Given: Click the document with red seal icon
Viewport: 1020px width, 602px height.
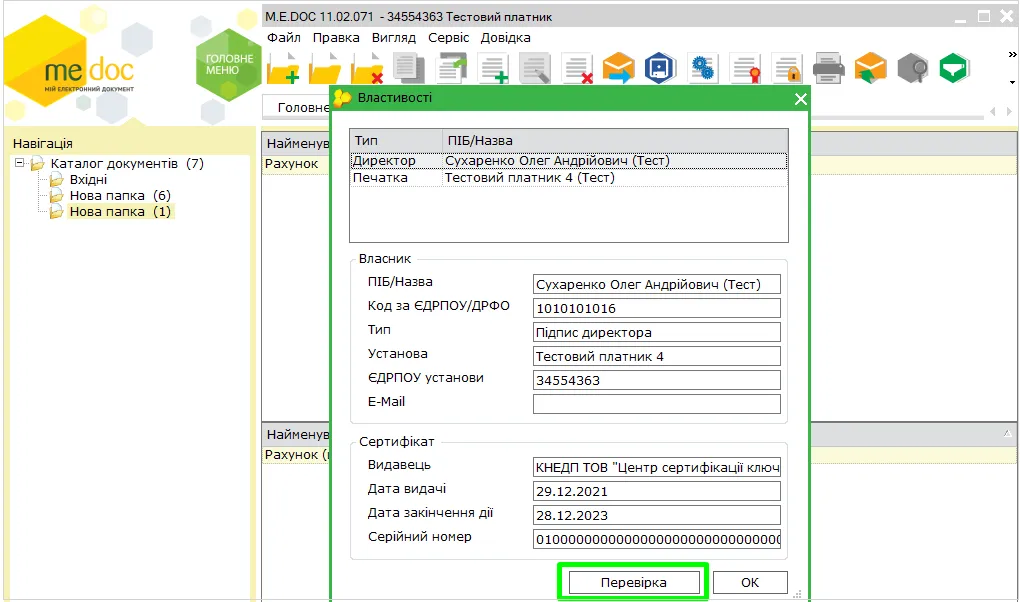Looking at the screenshot, I should tap(745, 68).
